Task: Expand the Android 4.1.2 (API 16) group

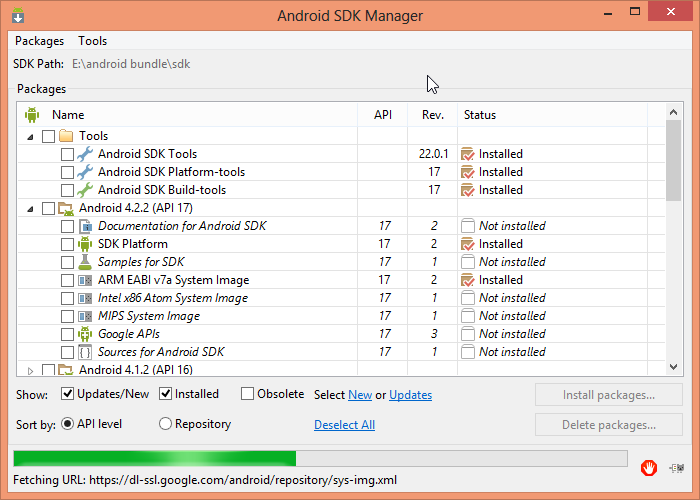Action: pos(30,370)
